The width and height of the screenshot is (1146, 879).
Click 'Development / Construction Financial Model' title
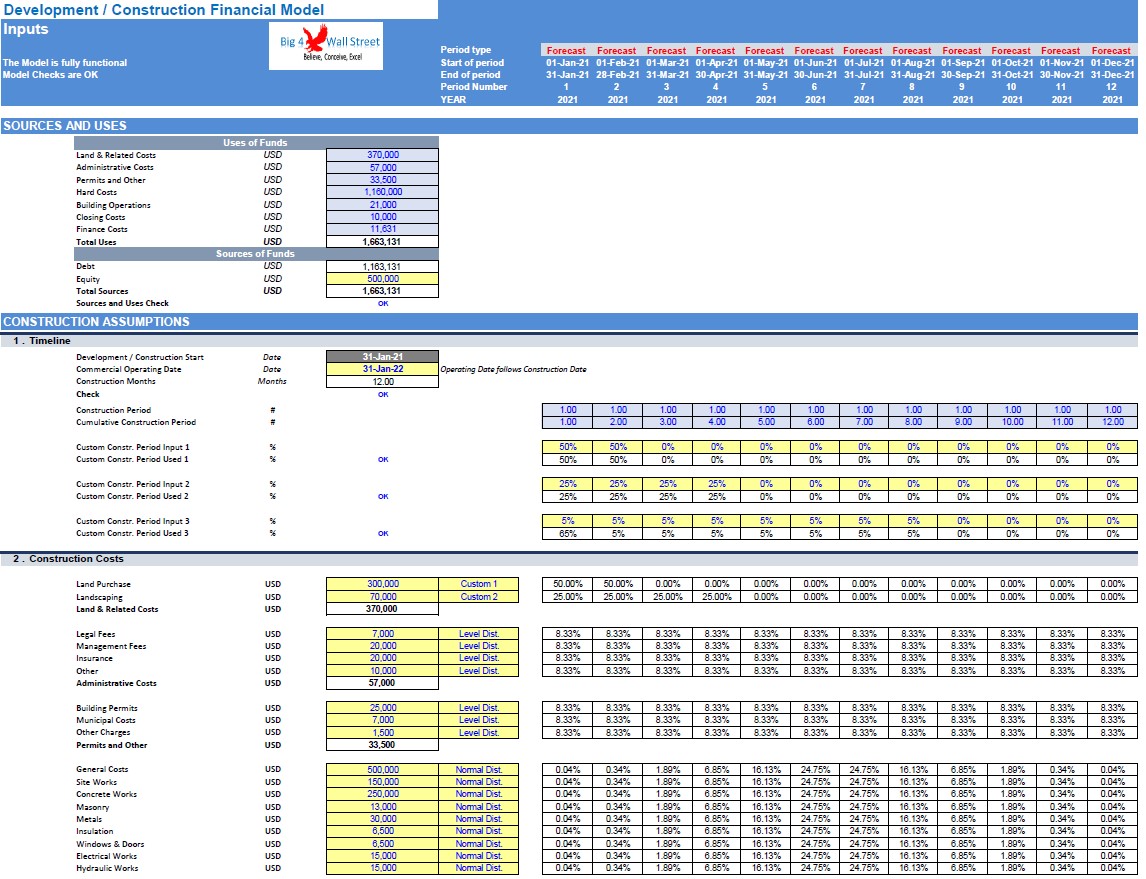(164, 10)
